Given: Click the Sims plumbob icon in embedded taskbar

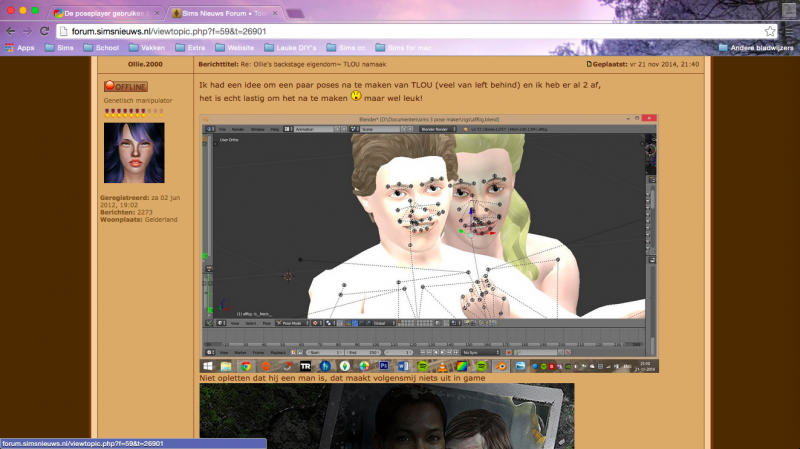Looking at the screenshot, I should point(345,366).
